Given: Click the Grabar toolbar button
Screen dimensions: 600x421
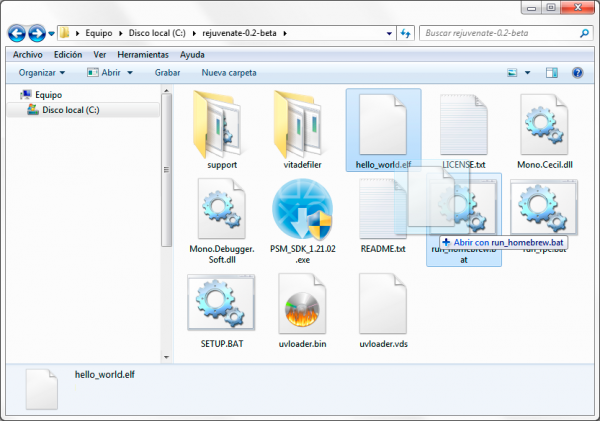Looking at the screenshot, I should tap(167, 73).
